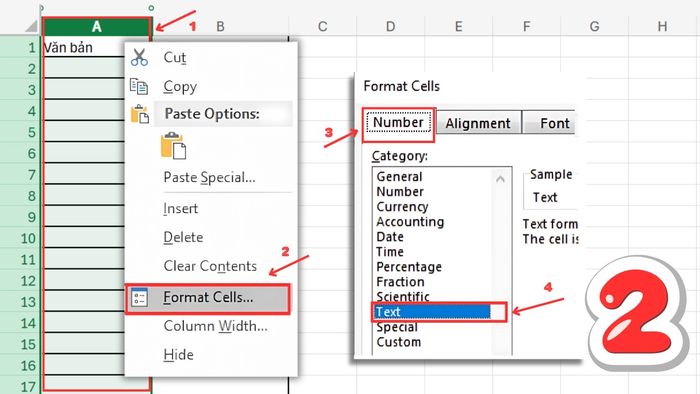Select Clear Contents in the context menu
The height and width of the screenshot is (394, 700).
point(210,266)
